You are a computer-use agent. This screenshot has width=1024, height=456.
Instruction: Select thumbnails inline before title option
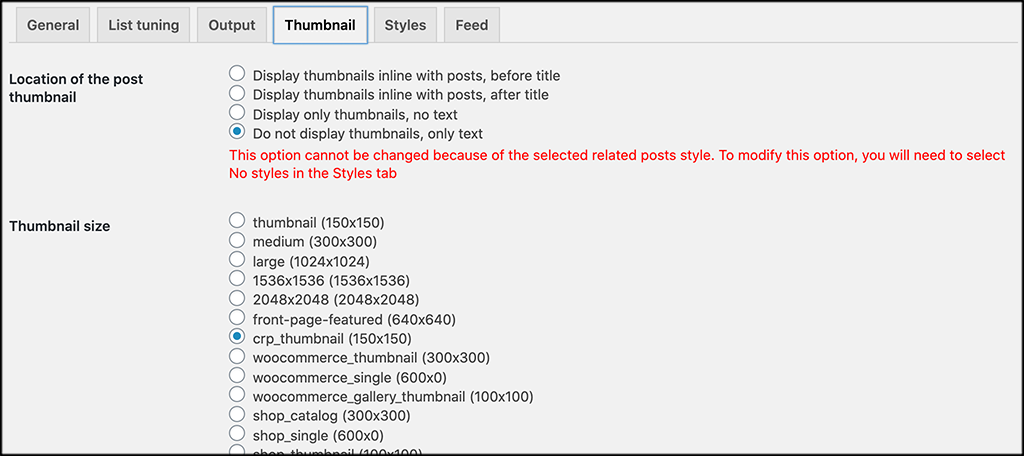point(237,74)
